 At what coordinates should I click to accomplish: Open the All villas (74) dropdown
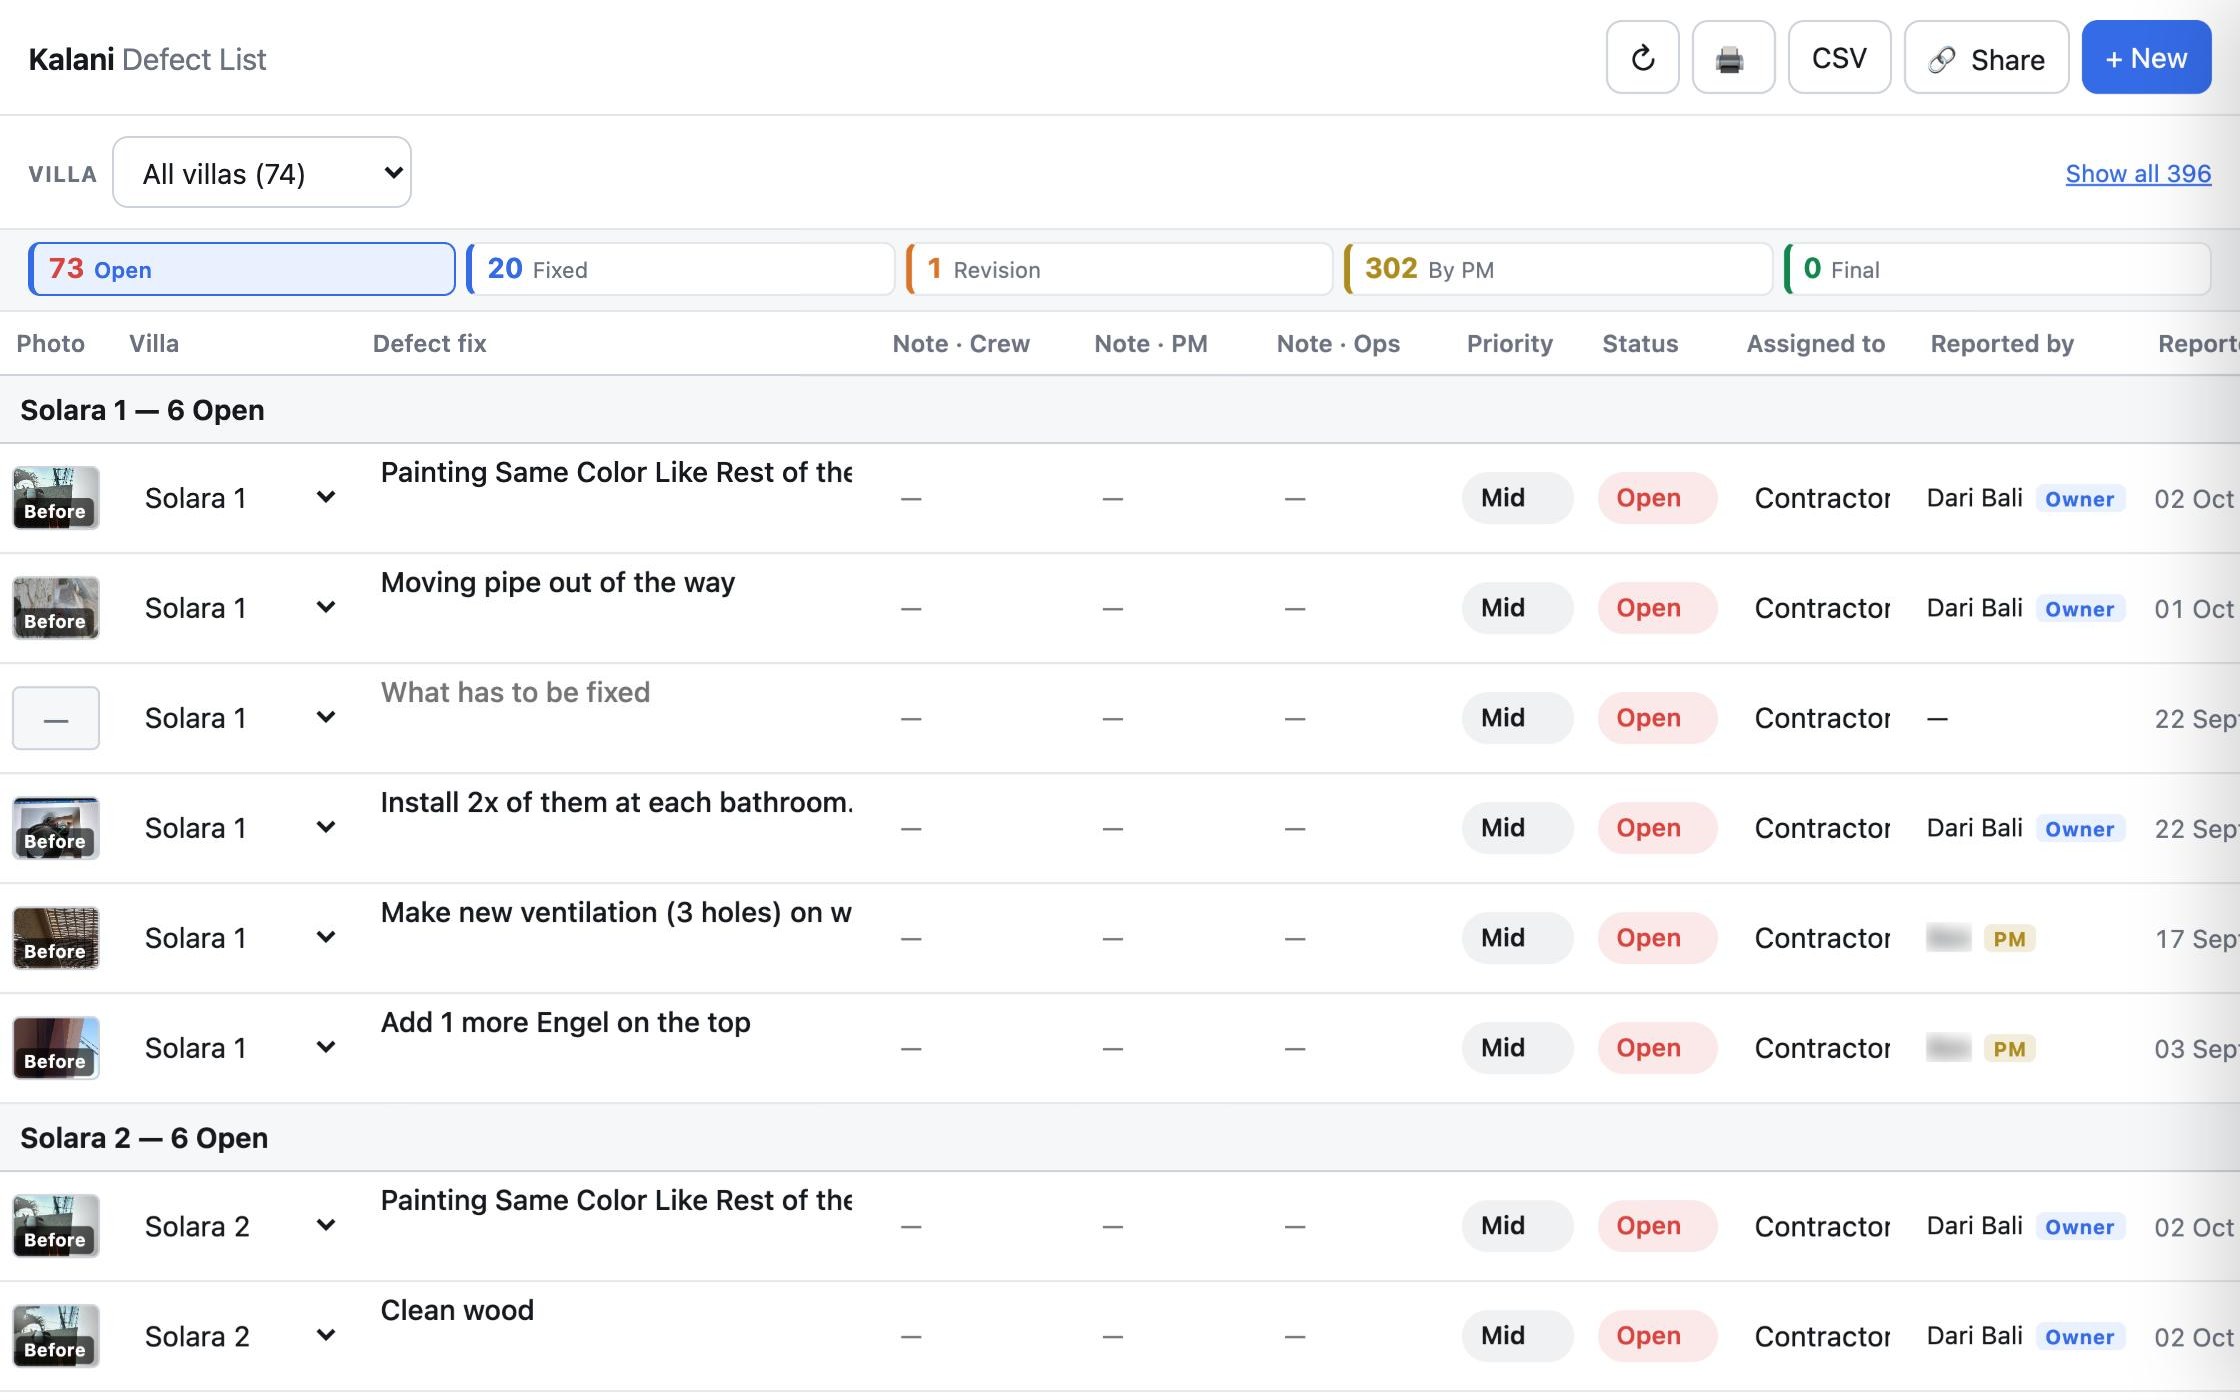coord(262,173)
